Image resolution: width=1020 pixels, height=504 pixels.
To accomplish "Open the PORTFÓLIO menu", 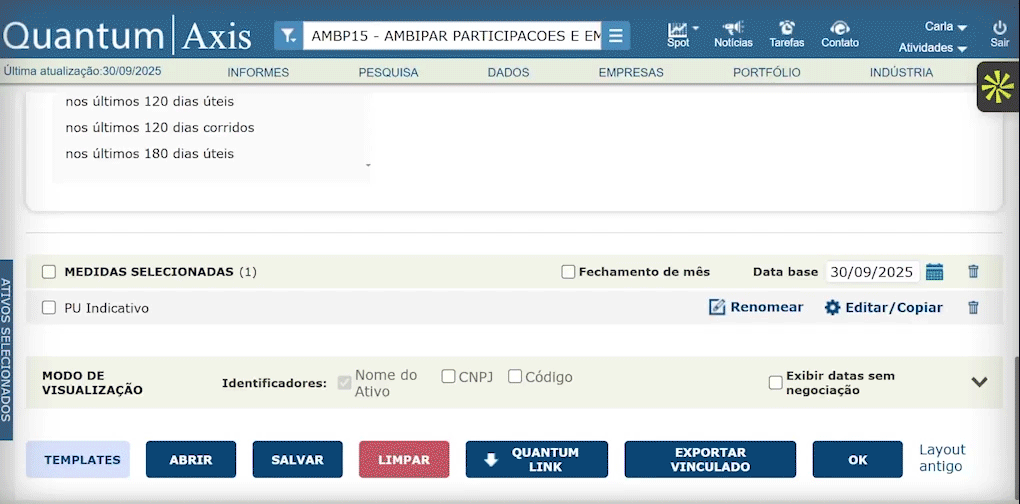I will pyautogui.click(x=766, y=72).
